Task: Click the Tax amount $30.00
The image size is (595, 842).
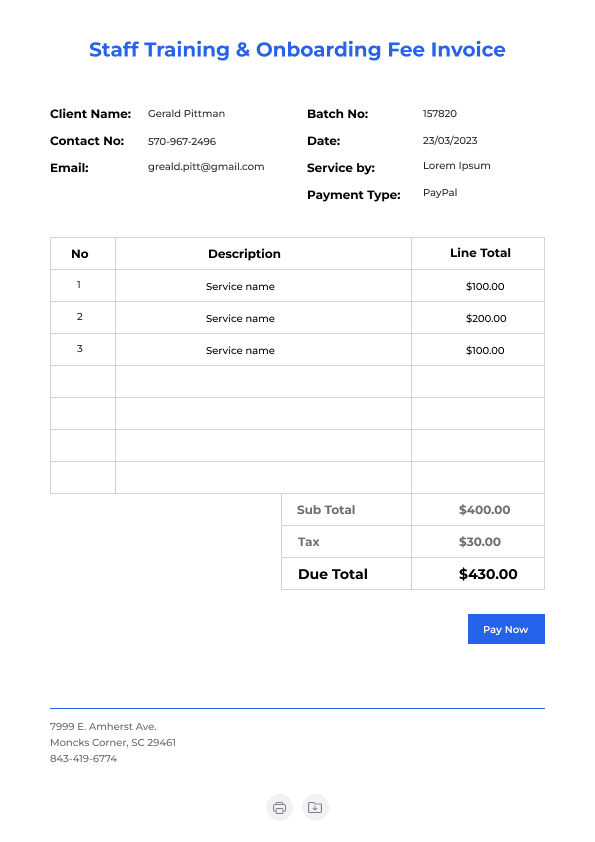Action: click(480, 542)
